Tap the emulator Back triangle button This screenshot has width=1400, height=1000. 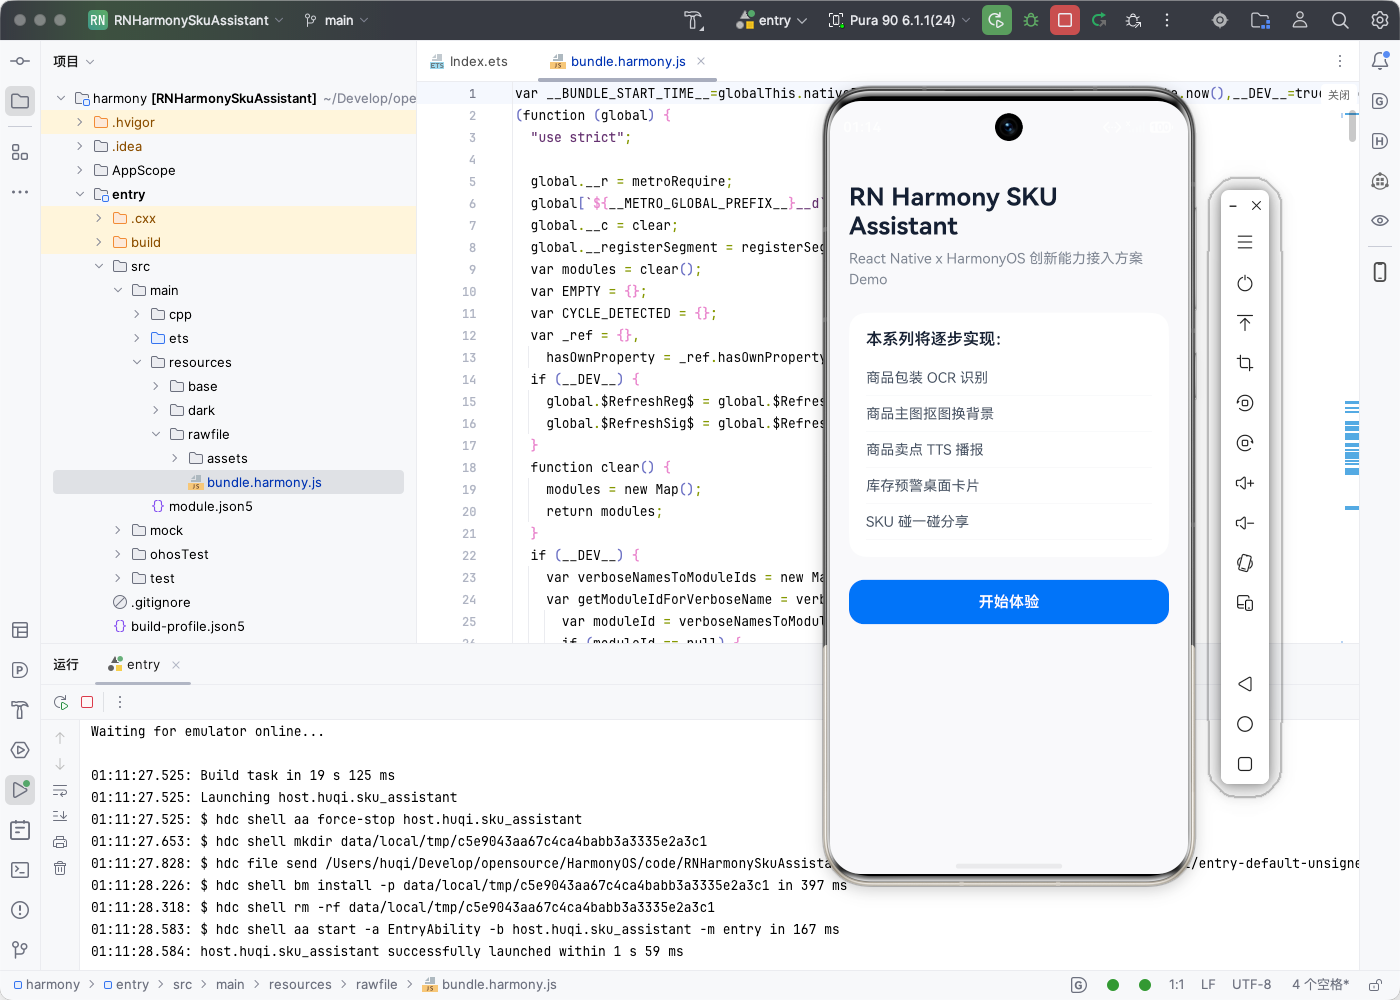pos(1245,684)
